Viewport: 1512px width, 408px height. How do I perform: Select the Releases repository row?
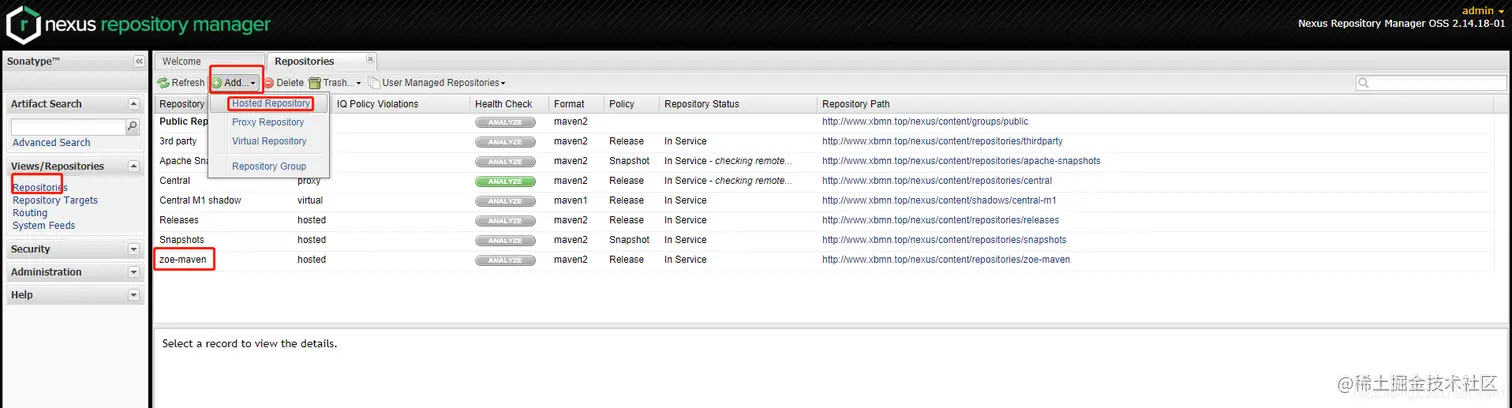(x=831, y=220)
